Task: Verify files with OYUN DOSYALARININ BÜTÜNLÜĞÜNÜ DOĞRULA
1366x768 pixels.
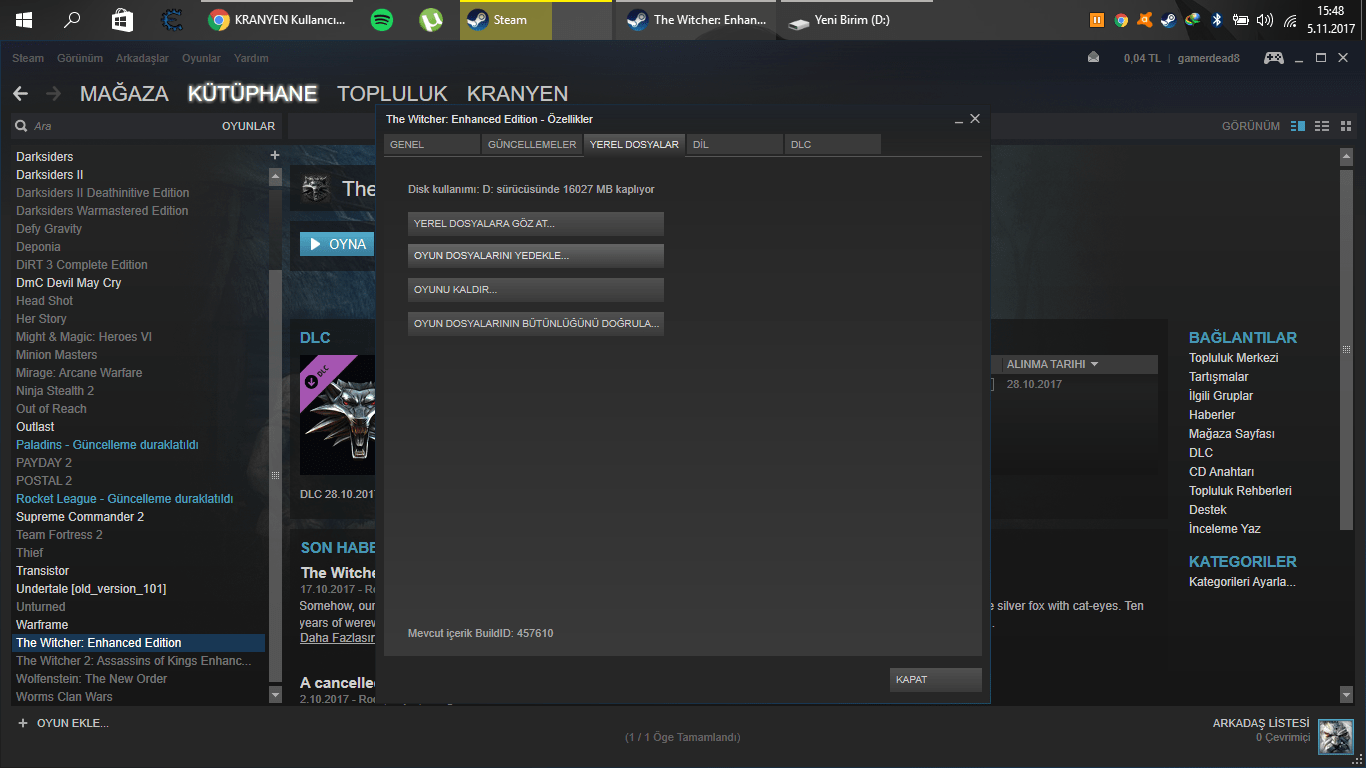Action: (x=536, y=324)
